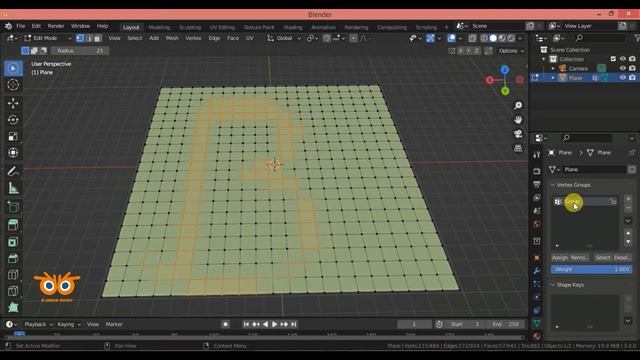Expand the Plane item in outliner
640x360 pixels.
(x=553, y=78)
